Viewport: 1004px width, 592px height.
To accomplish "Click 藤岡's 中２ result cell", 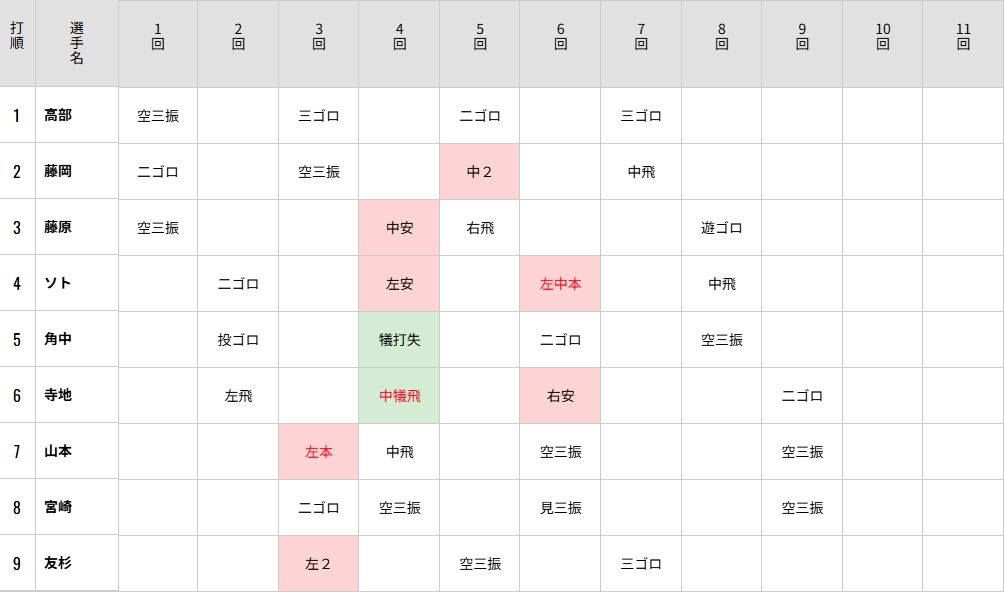I will [x=480, y=171].
